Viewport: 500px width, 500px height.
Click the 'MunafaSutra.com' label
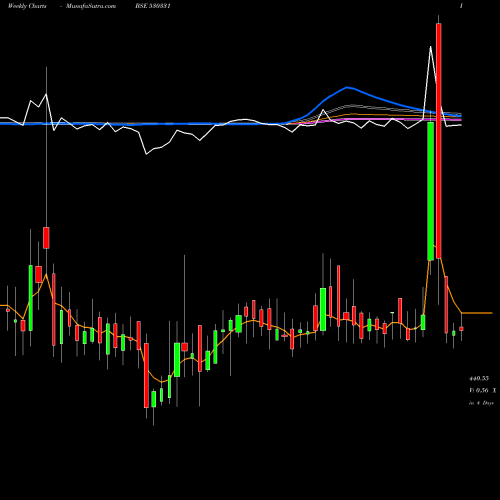(91, 6)
